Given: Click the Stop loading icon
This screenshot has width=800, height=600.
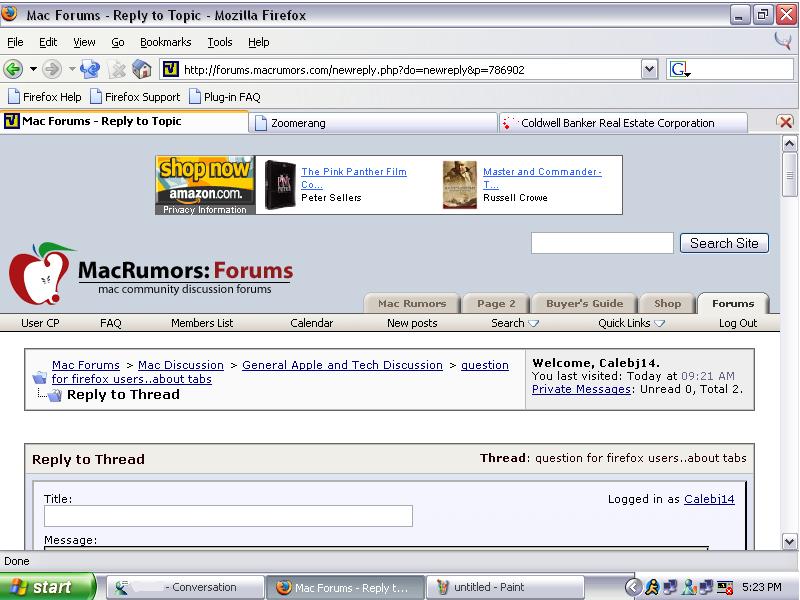Looking at the screenshot, I should click(117, 69).
